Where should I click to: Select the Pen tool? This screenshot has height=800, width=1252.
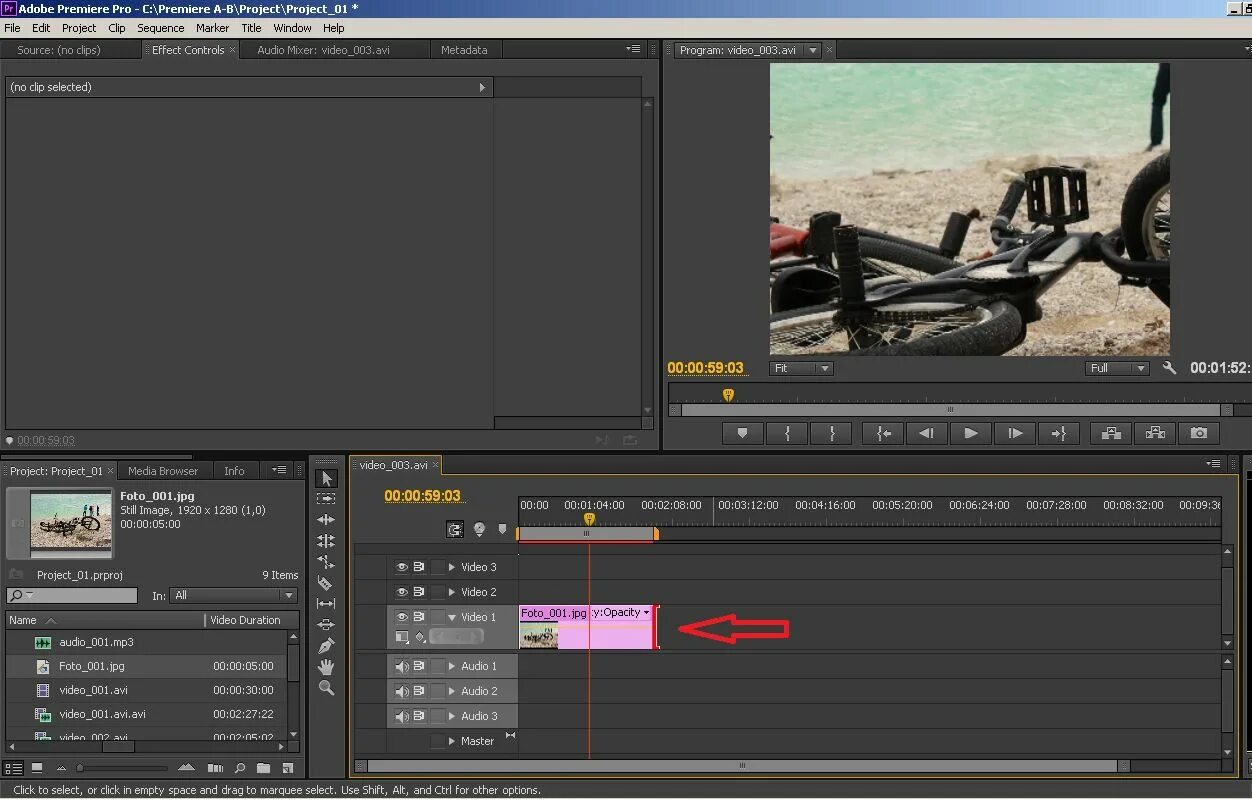326,646
